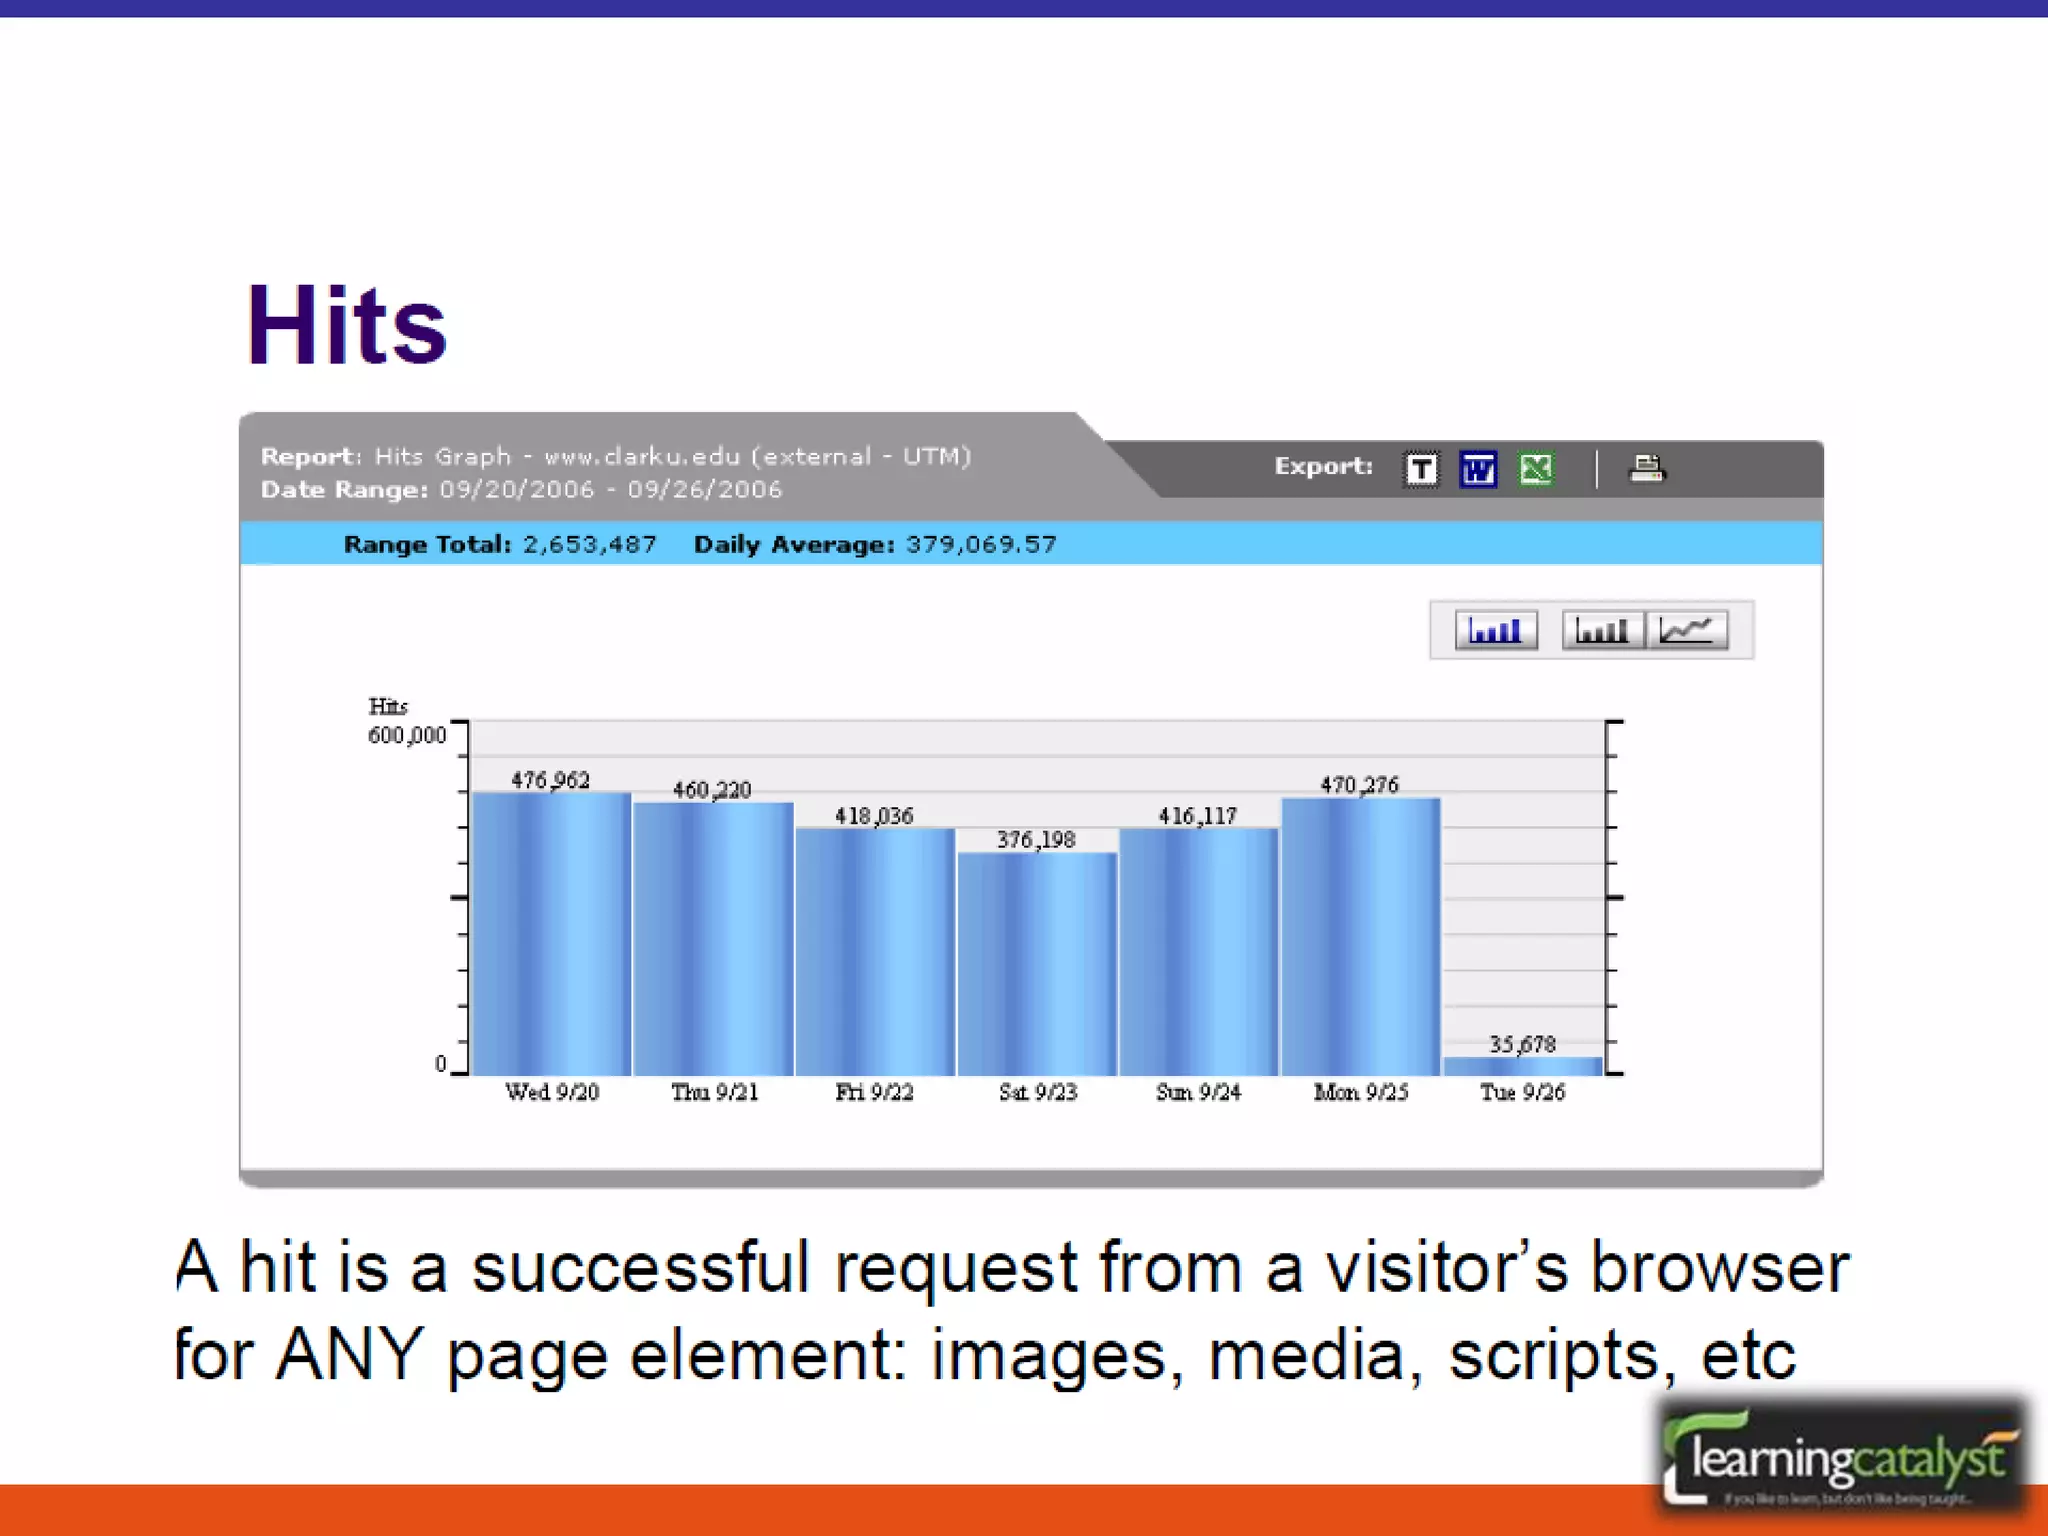Viewport: 2048px width, 1536px height.
Task: Select the Thu 9/21 bar in chart
Action: 713,938
